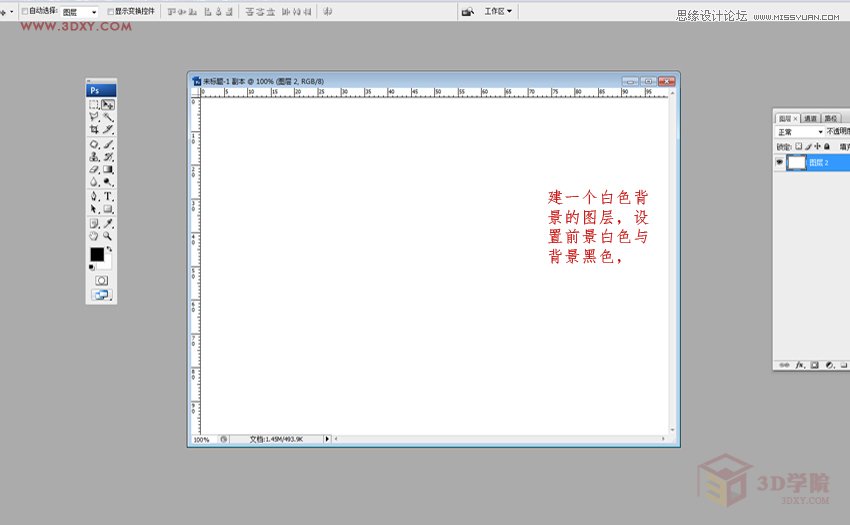Swap foreground and background colors

[110, 249]
